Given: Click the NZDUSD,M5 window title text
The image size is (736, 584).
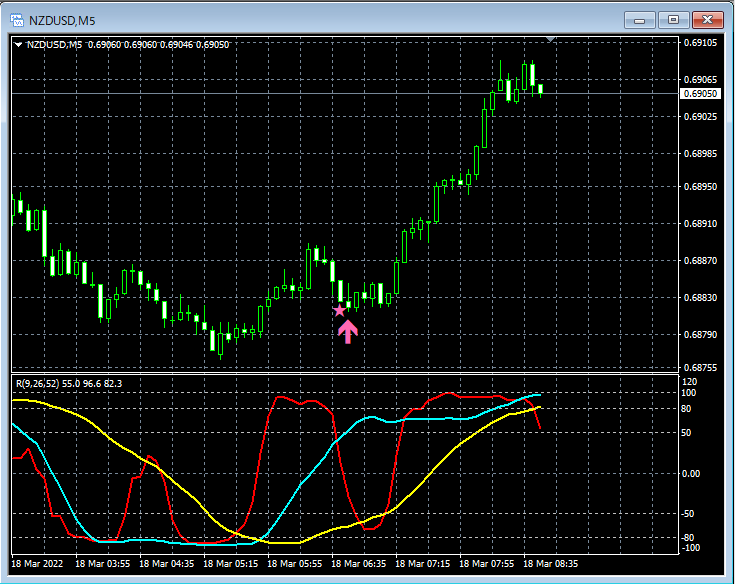Looking at the screenshot, I should 62,21.
